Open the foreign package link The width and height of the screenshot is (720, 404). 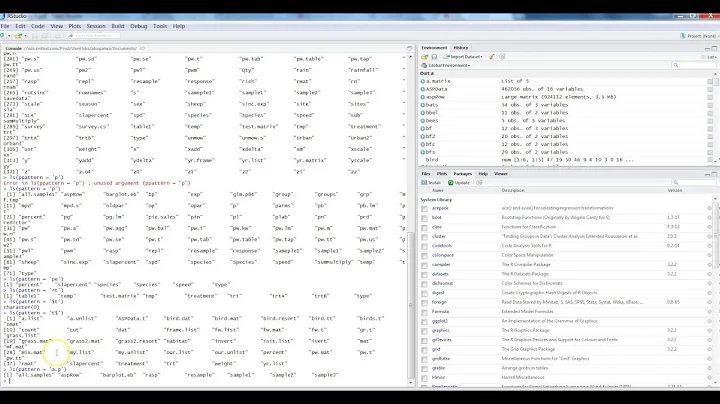click(x=439, y=302)
